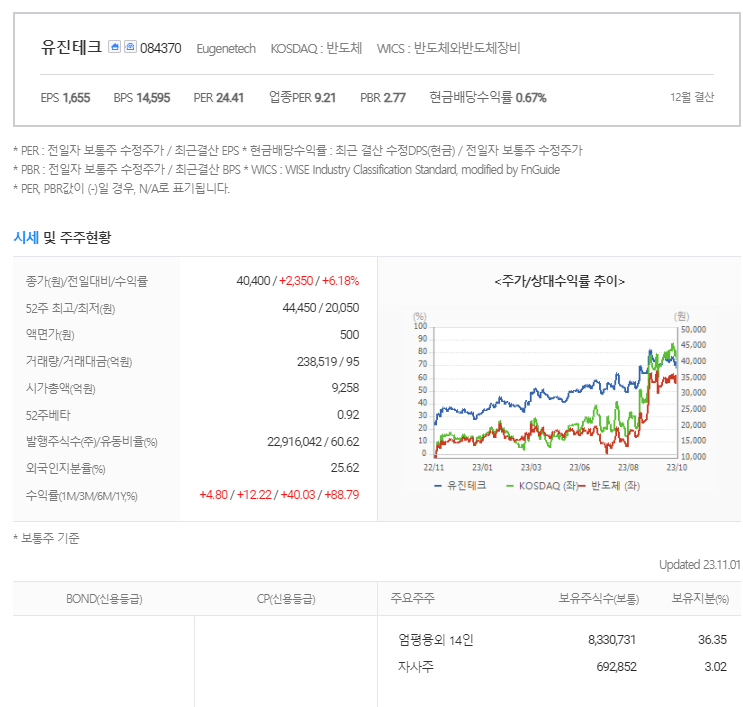Click the 반도체 (좌) red legend entry
Viewport: 743px width, 707px height.
[x=609, y=486]
